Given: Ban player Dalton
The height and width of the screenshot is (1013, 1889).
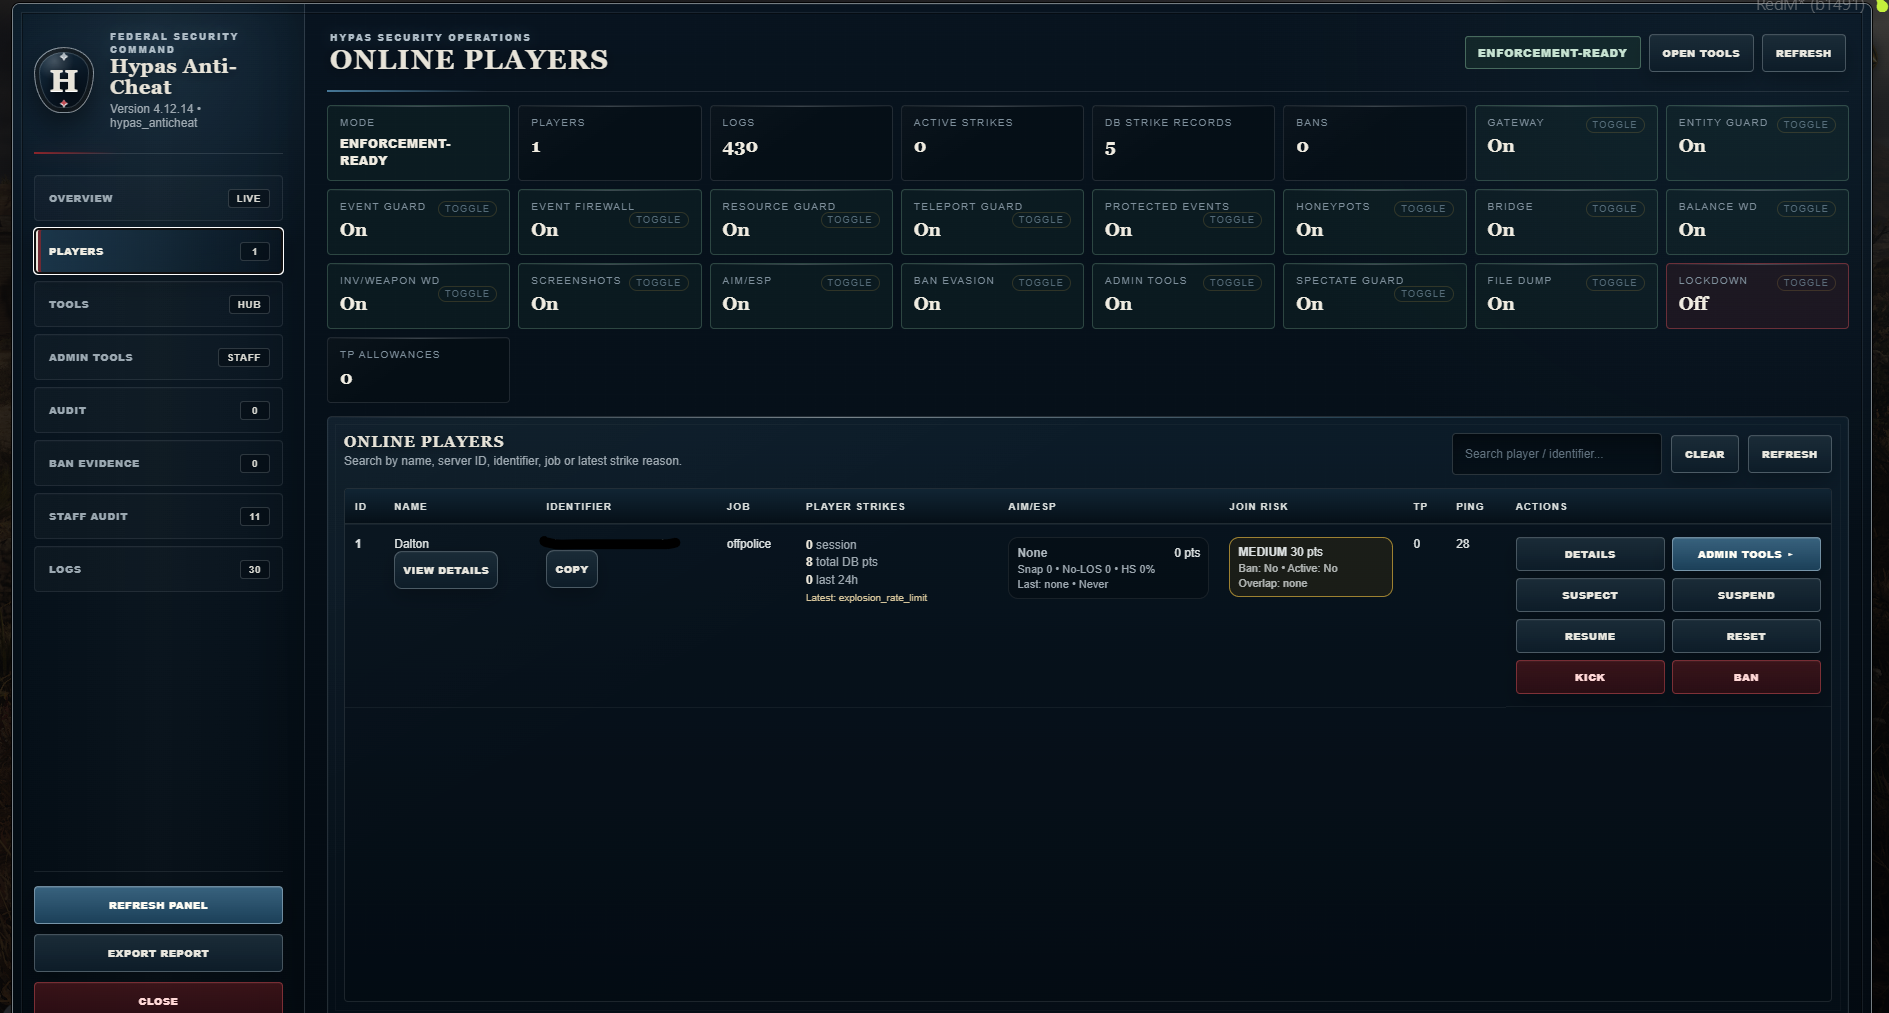Looking at the screenshot, I should pos(1746,677).
